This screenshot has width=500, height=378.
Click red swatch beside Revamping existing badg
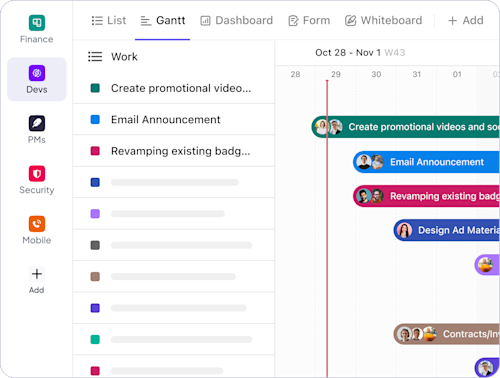[95, 151]
